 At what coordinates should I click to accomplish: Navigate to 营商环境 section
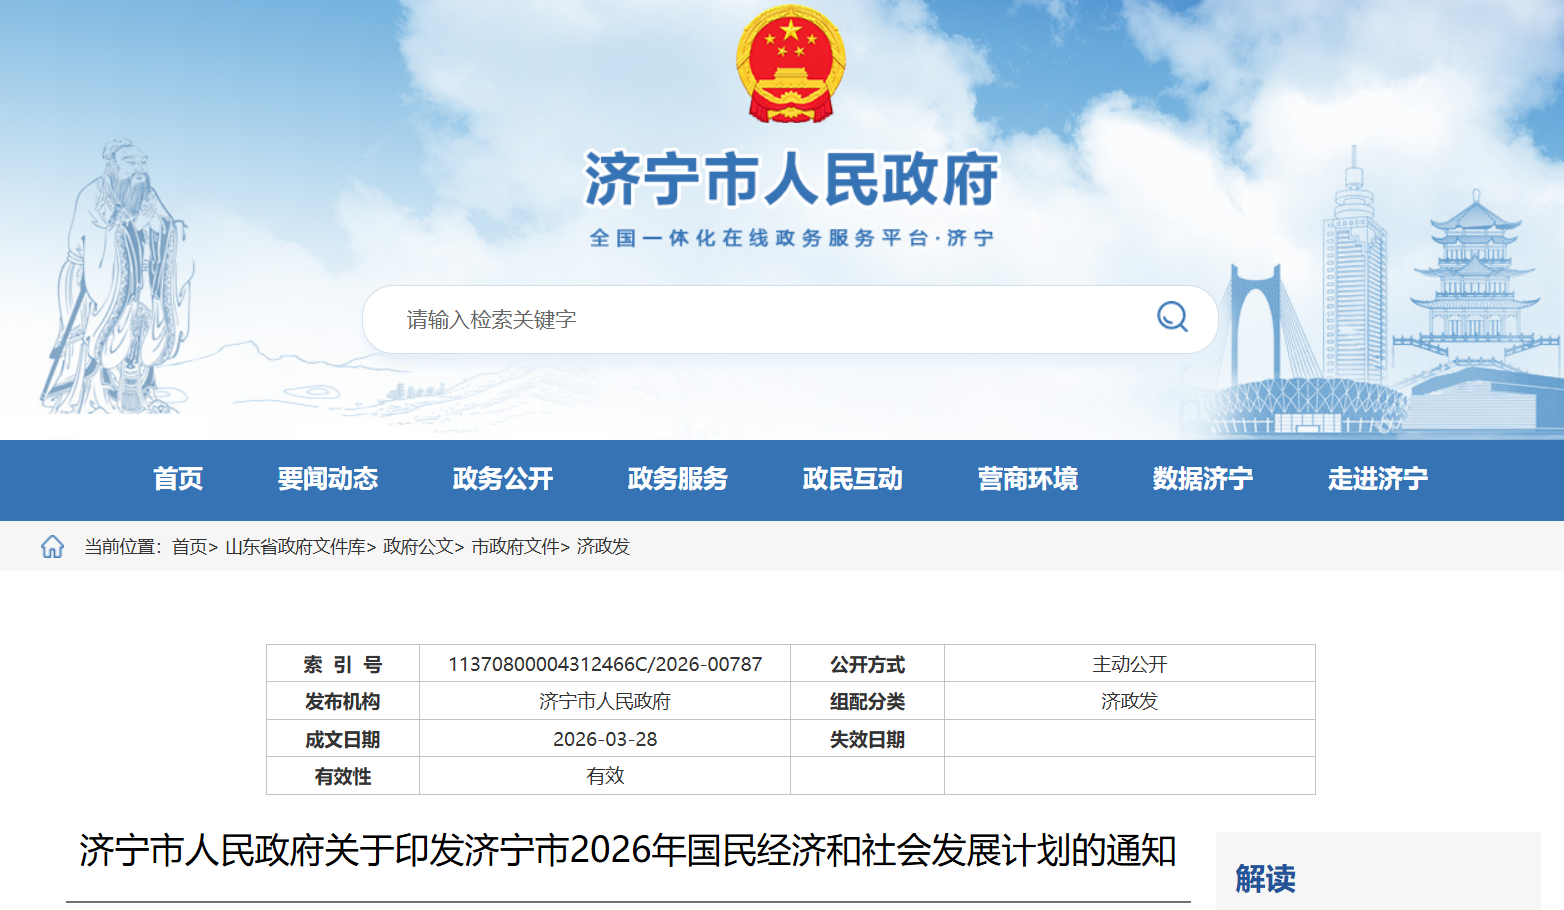1028,479
